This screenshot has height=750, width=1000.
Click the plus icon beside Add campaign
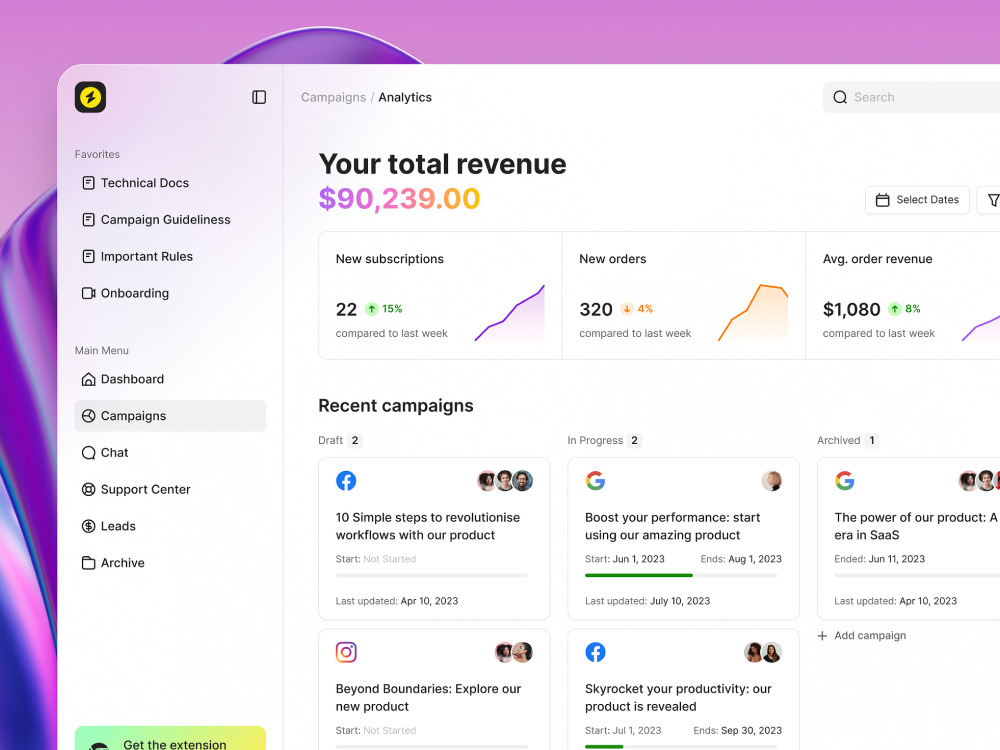823,636
